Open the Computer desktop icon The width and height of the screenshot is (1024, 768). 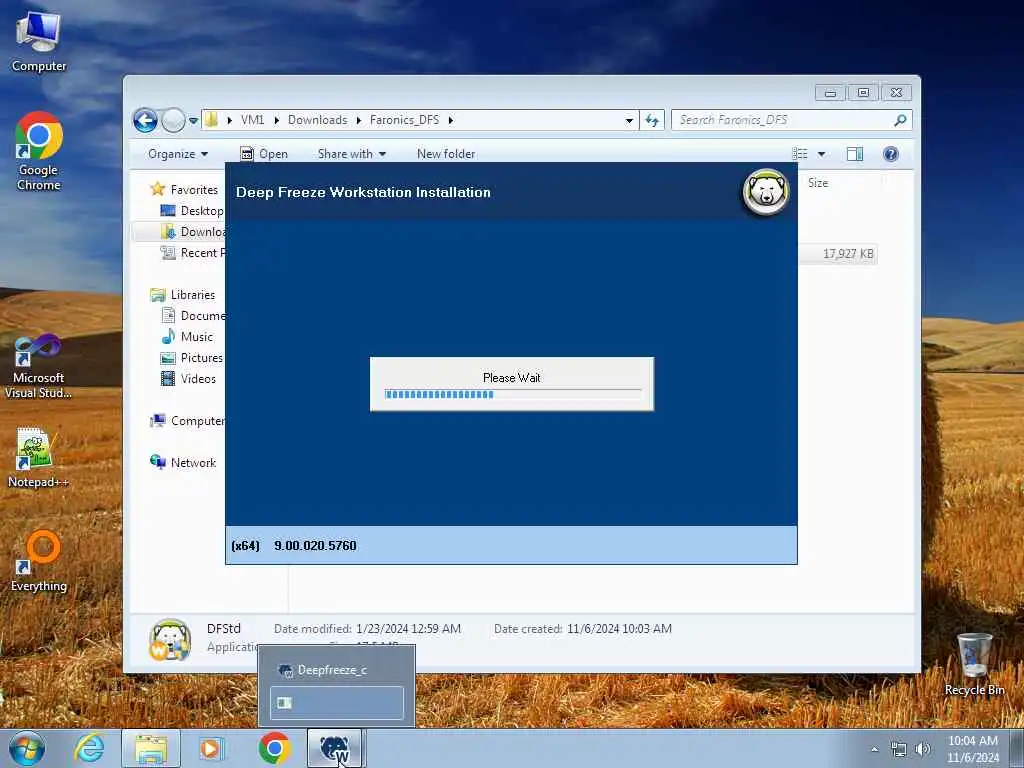click(39, 42)
